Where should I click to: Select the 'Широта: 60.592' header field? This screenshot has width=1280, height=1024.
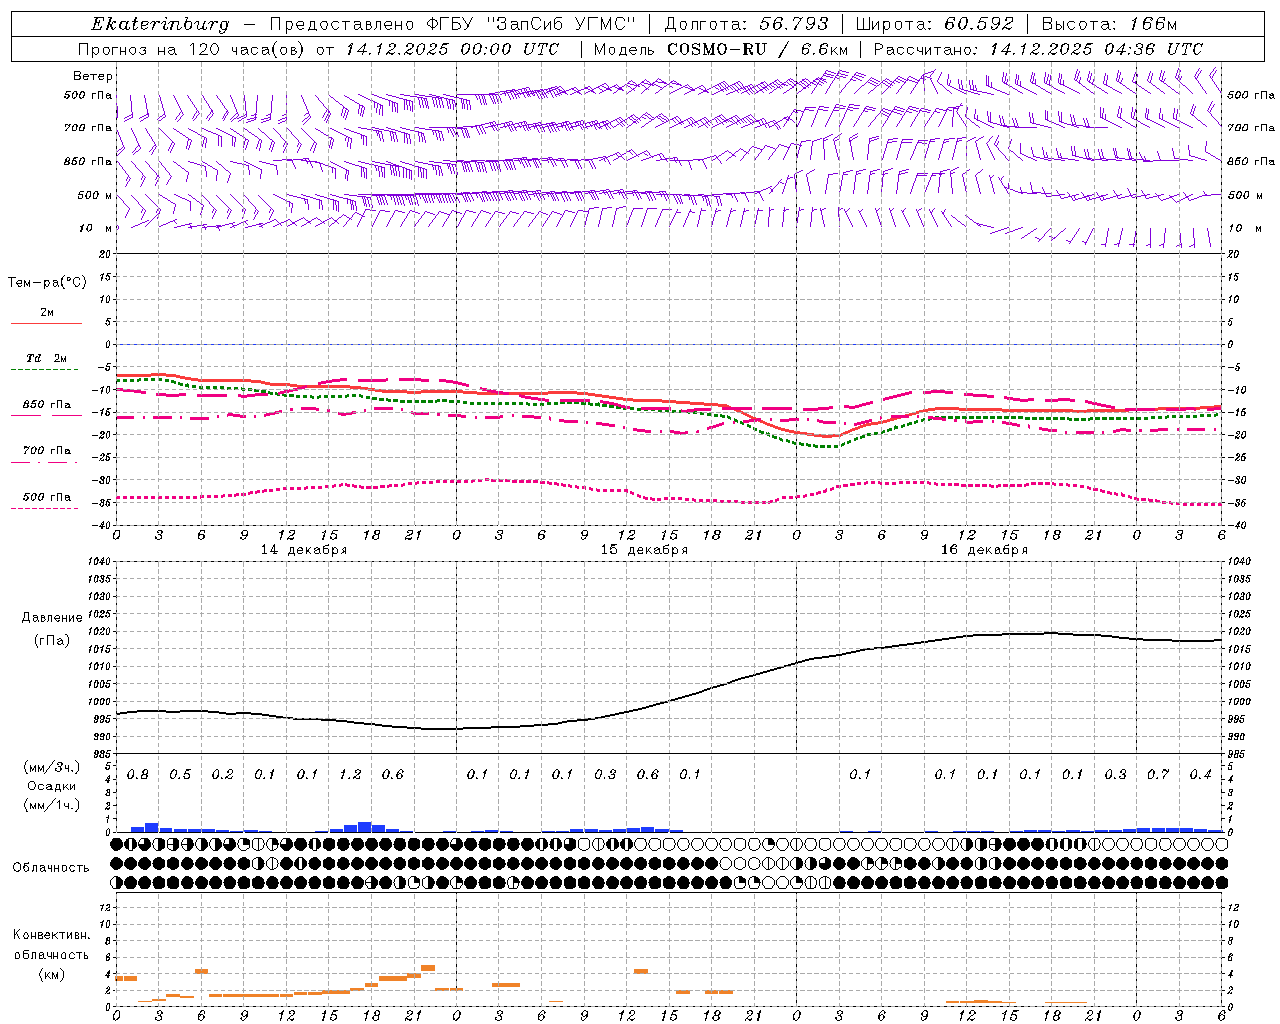tap(934, 24)
